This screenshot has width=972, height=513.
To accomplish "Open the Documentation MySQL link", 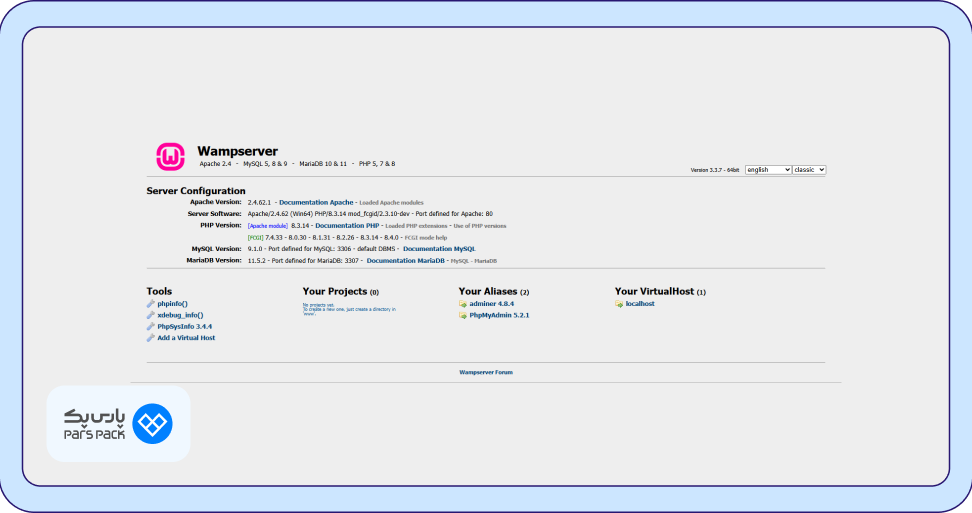I will click(x=440, y=249).
